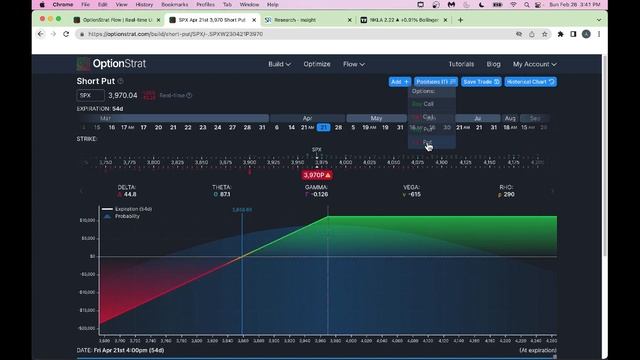Choose Sell Put from the Add menu

[432, 142]
